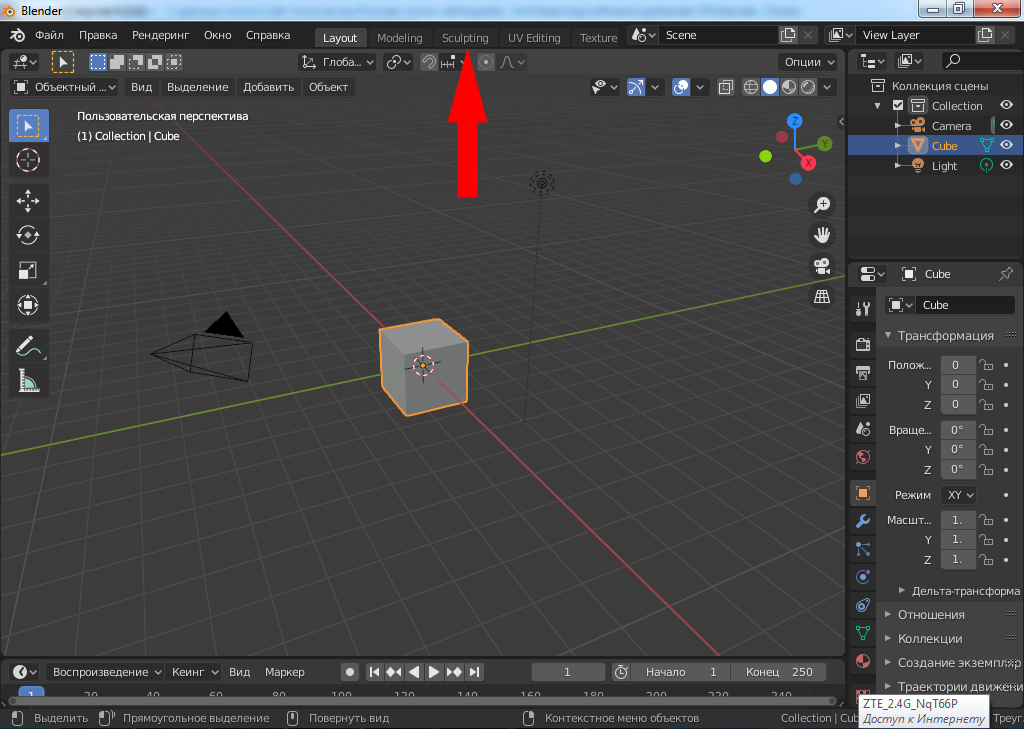Hide the Cube in the outliner

[1006, 146]
